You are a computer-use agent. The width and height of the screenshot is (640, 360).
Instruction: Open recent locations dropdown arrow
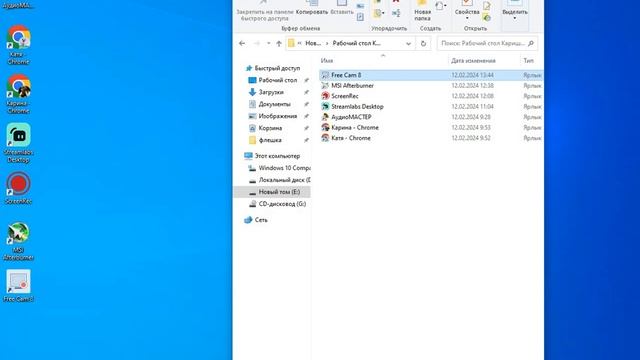pos(269,43)
